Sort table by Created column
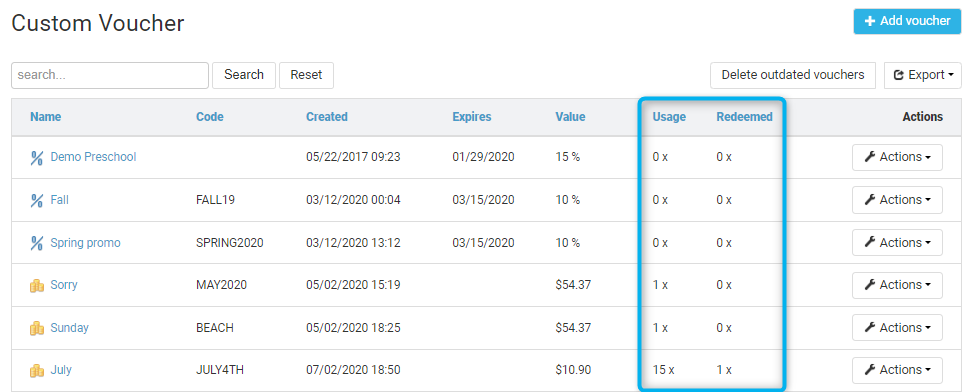This screenshot has height=392, width=970. point(327,117)
